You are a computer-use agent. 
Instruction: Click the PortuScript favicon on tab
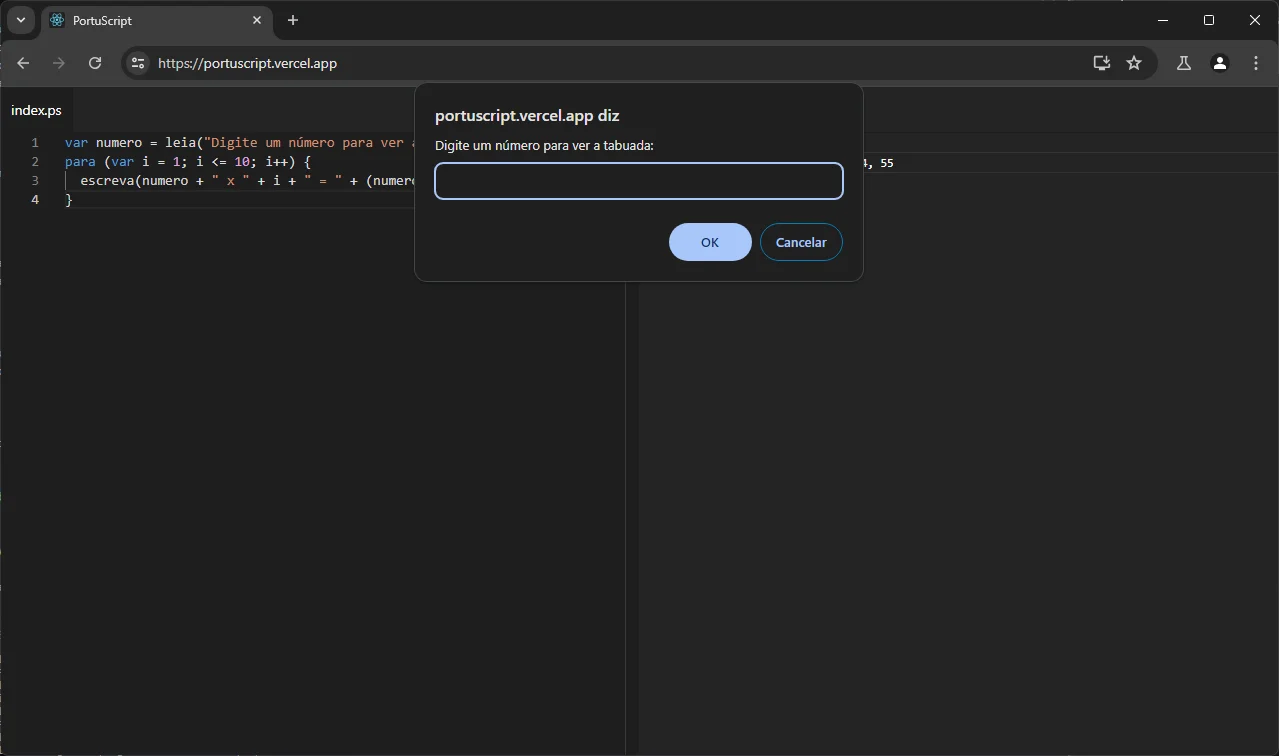[57, 20]
